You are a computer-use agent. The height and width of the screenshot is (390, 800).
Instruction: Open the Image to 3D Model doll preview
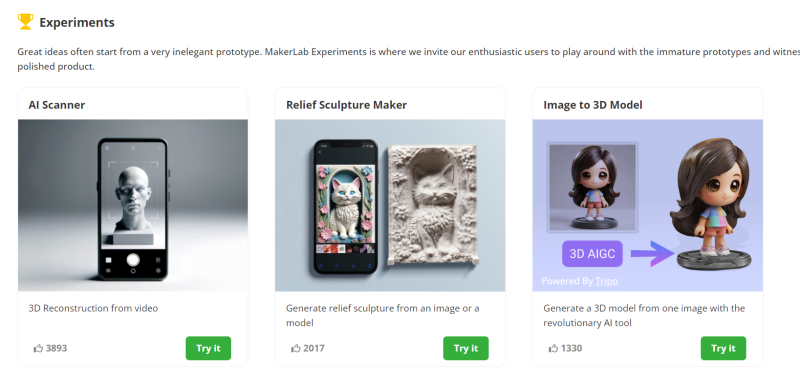tap(648, 205)
